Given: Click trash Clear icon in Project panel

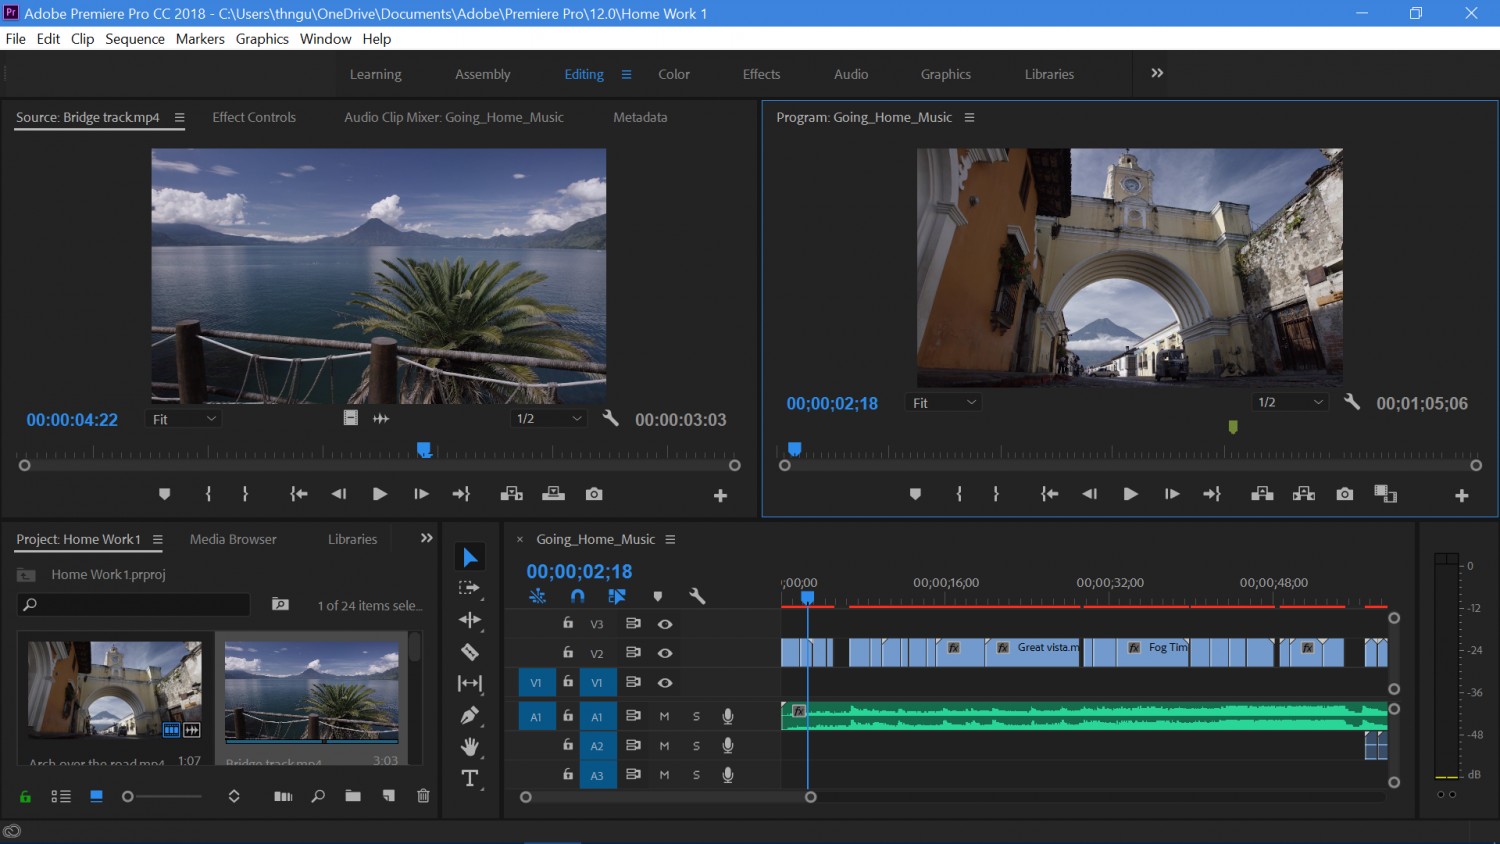Looking at the screenshot, I should pos(423,796).
